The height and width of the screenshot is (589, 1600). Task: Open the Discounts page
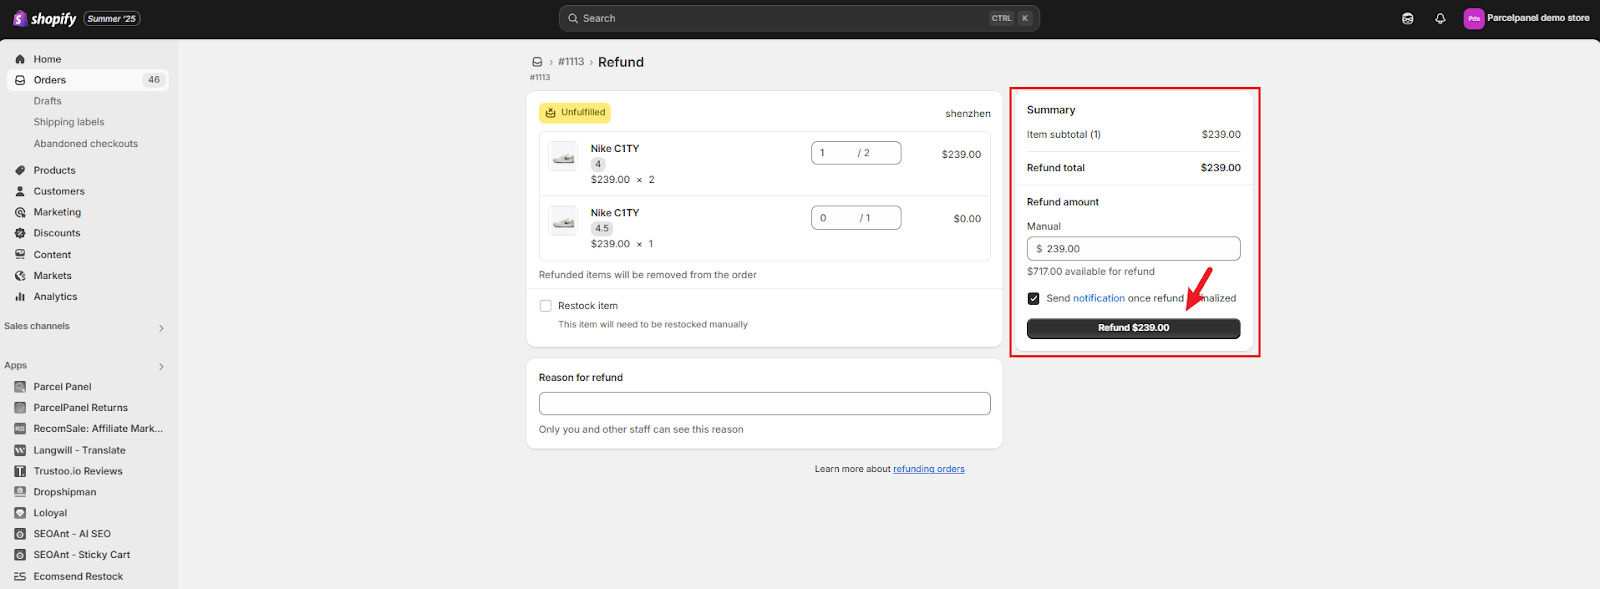click(57, 233)
